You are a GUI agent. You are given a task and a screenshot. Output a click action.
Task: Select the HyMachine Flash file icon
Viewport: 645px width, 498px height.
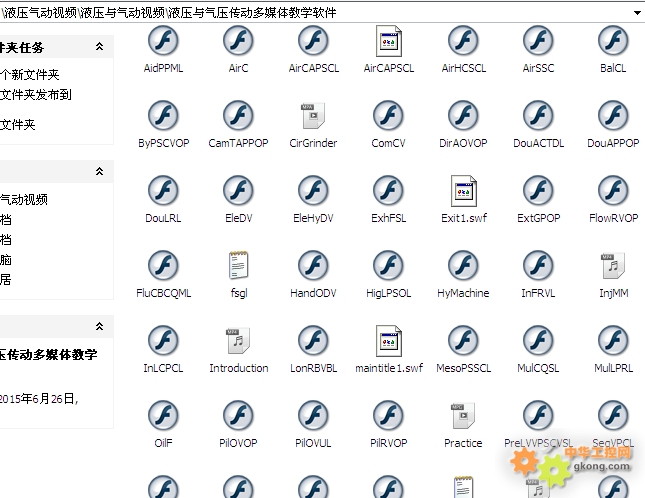[x=463, y=265]
